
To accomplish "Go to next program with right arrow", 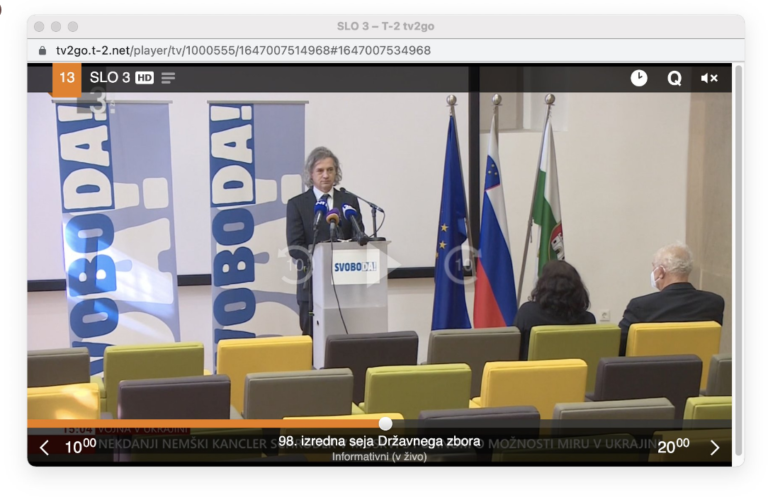I will pyautogui.click(x=715, y=447).
